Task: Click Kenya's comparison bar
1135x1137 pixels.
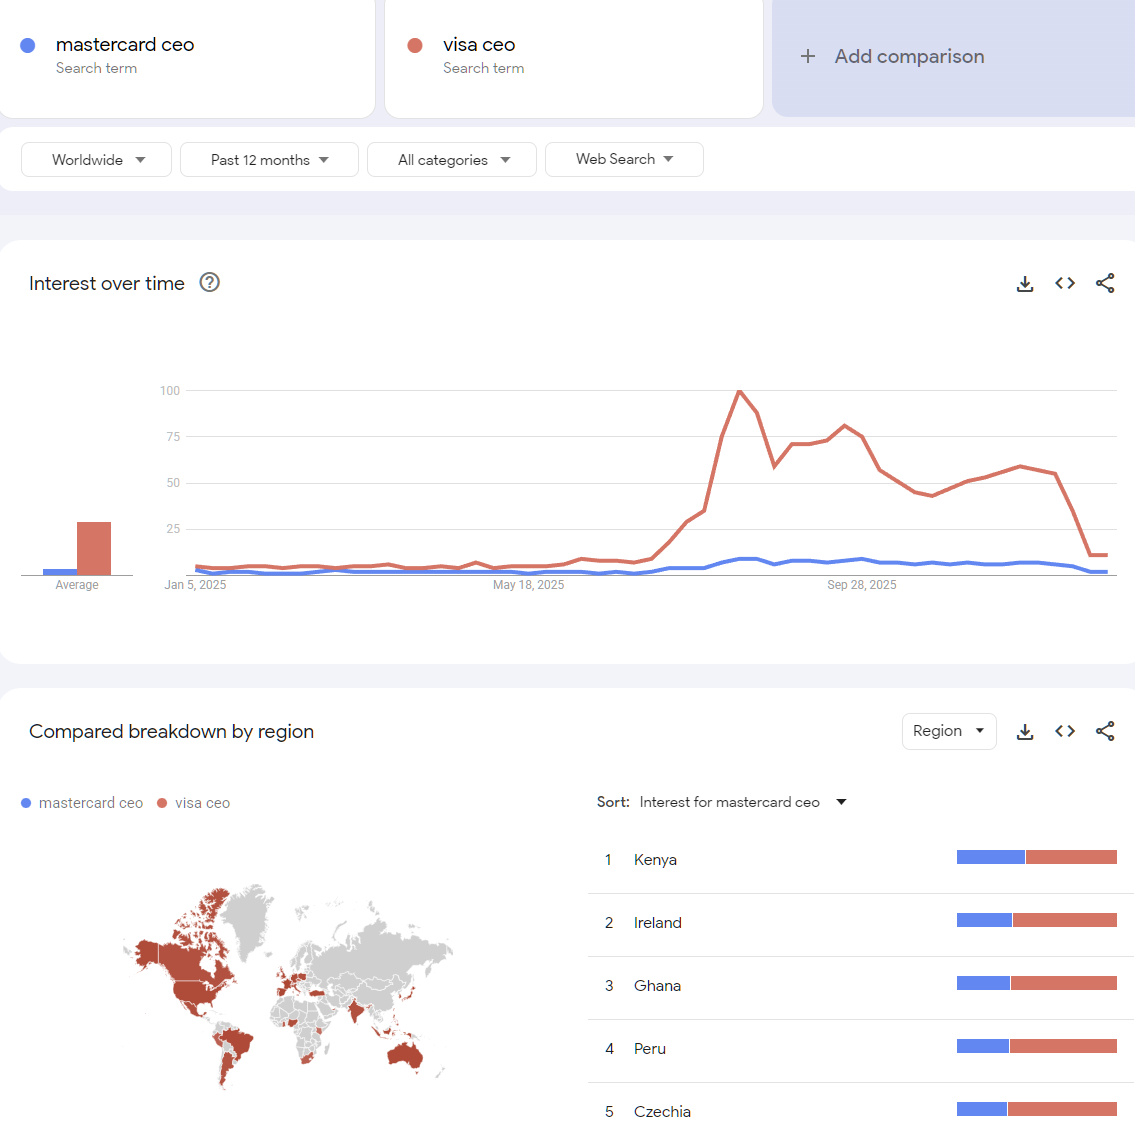Action: point(1036,857)
